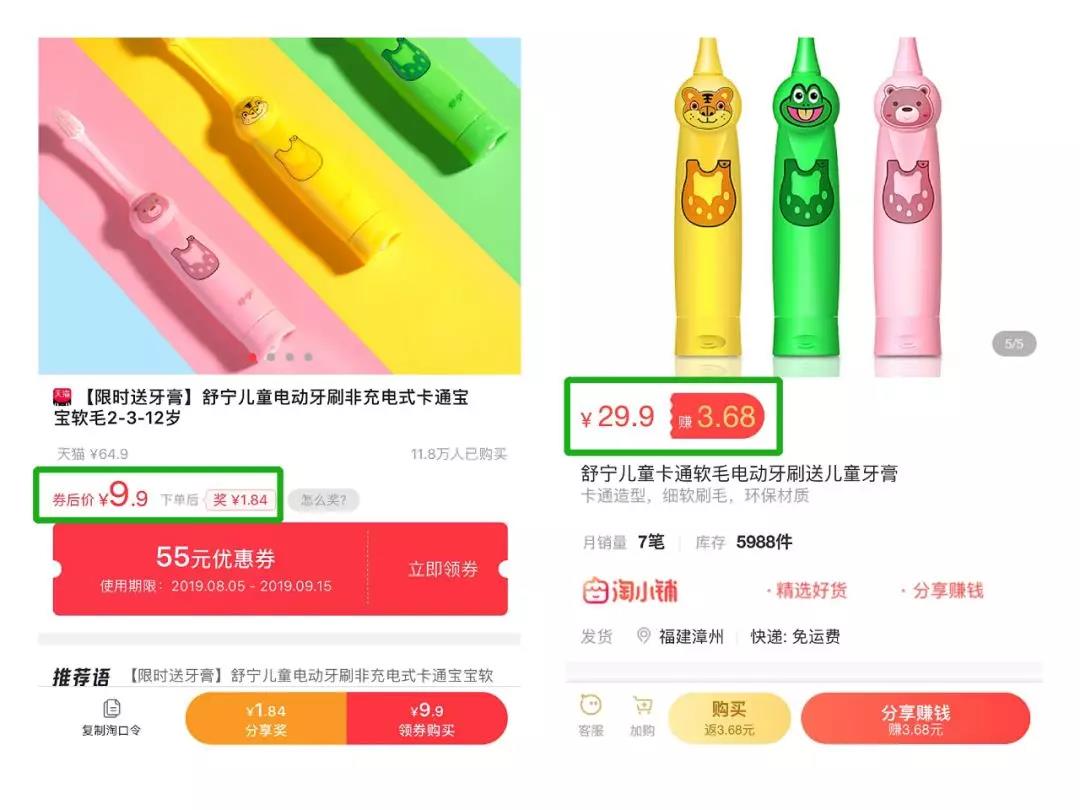Tap the yellow 购买 返3.68元 button

pos(729,718)
